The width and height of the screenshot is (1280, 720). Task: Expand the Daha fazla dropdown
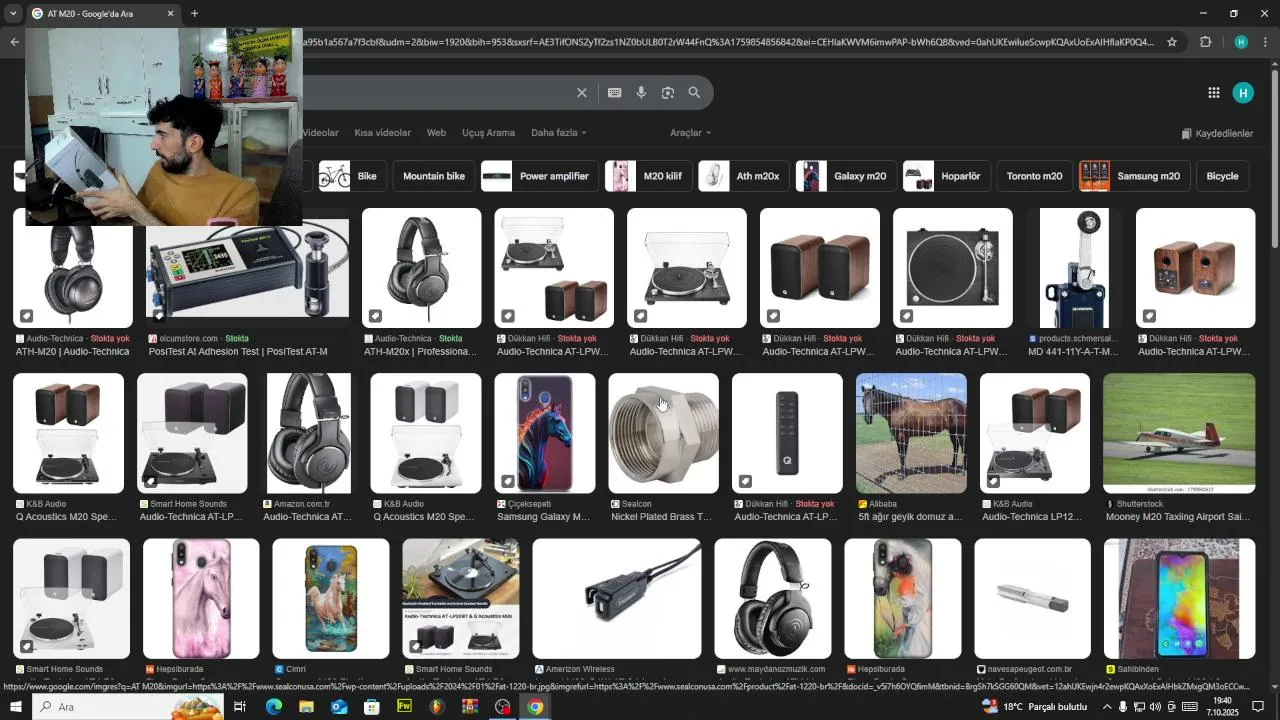558,133
